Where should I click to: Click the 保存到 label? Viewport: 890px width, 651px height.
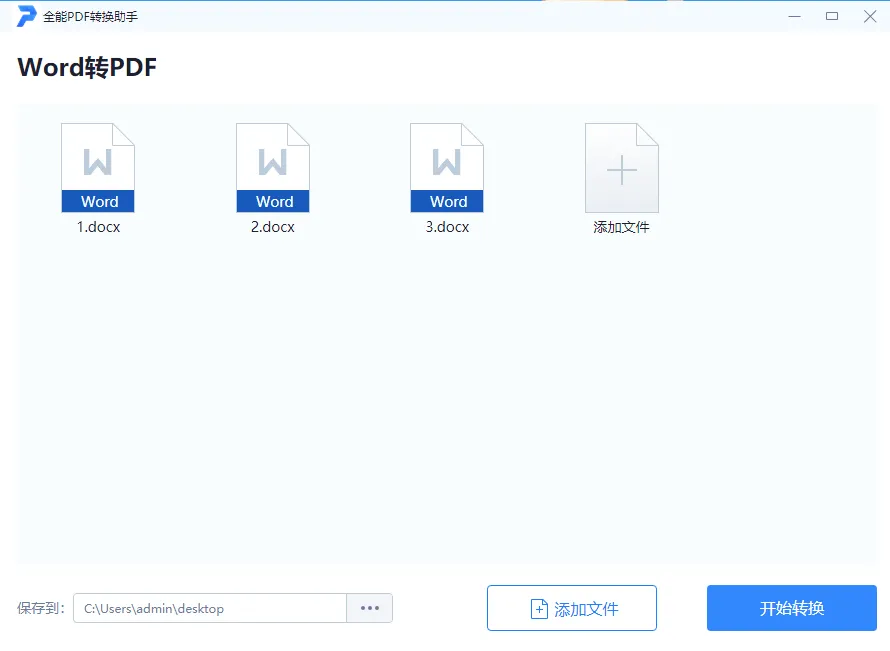point(41,608)
